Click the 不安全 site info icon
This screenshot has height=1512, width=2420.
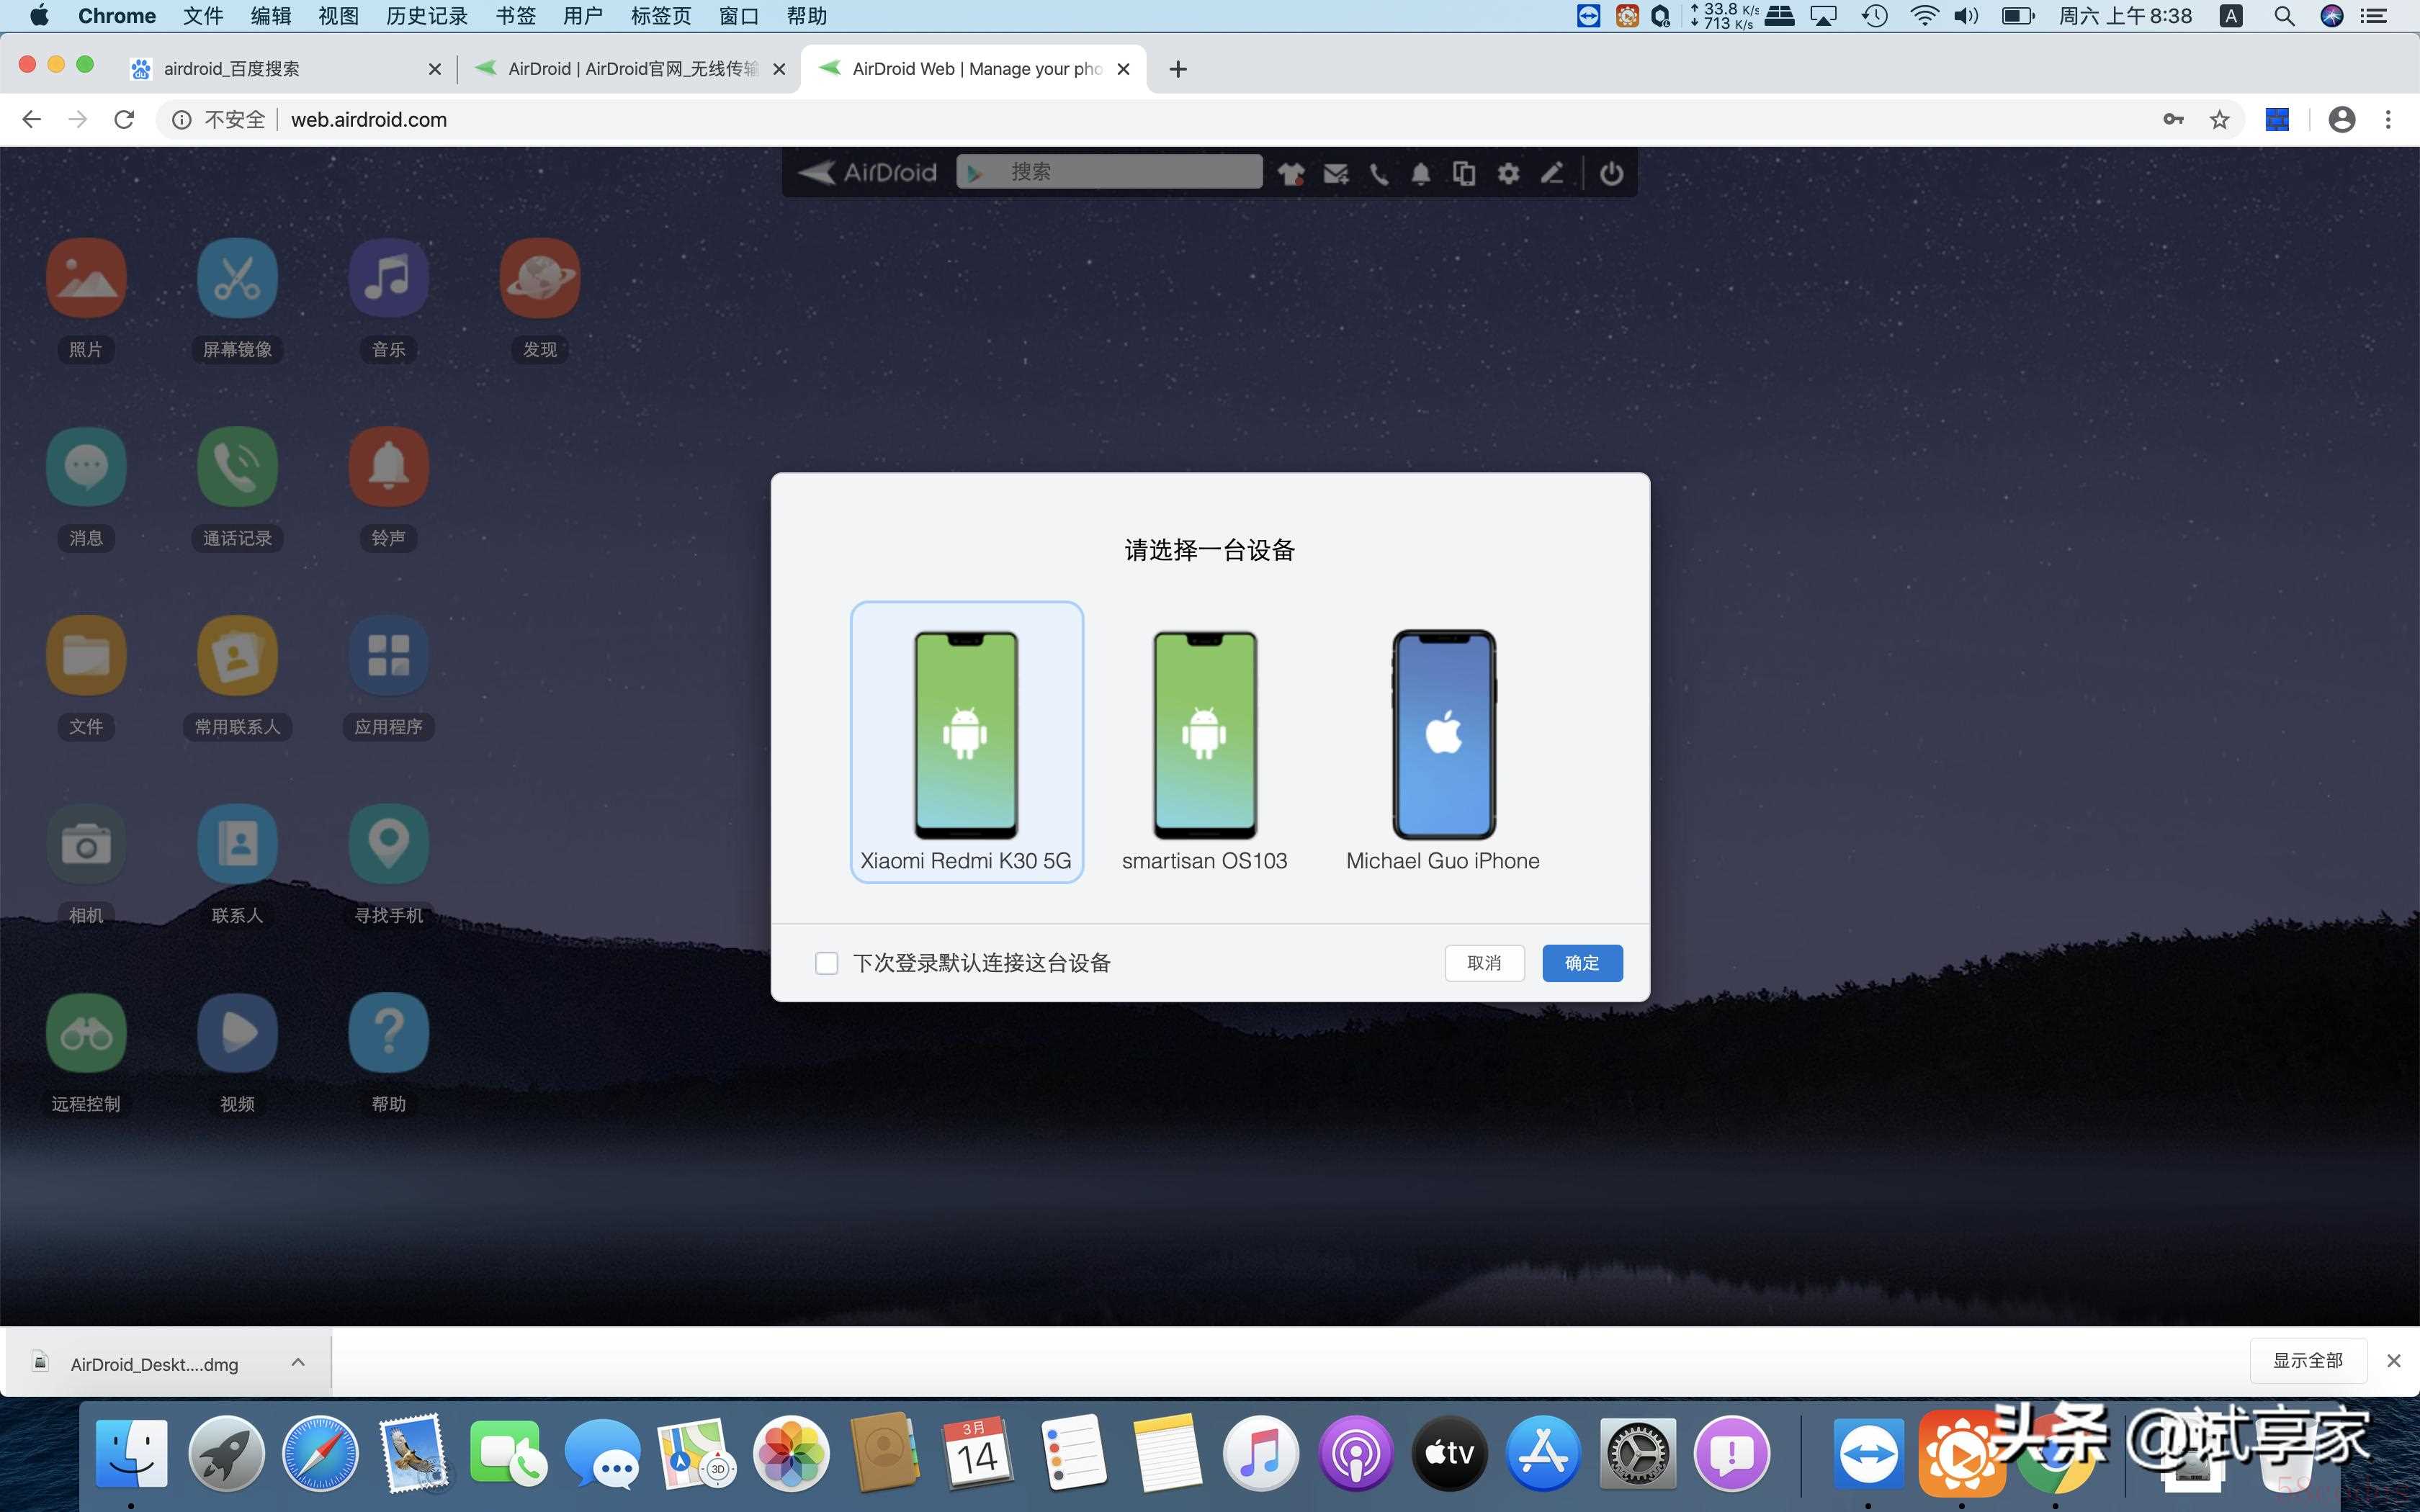pos(181,120)
